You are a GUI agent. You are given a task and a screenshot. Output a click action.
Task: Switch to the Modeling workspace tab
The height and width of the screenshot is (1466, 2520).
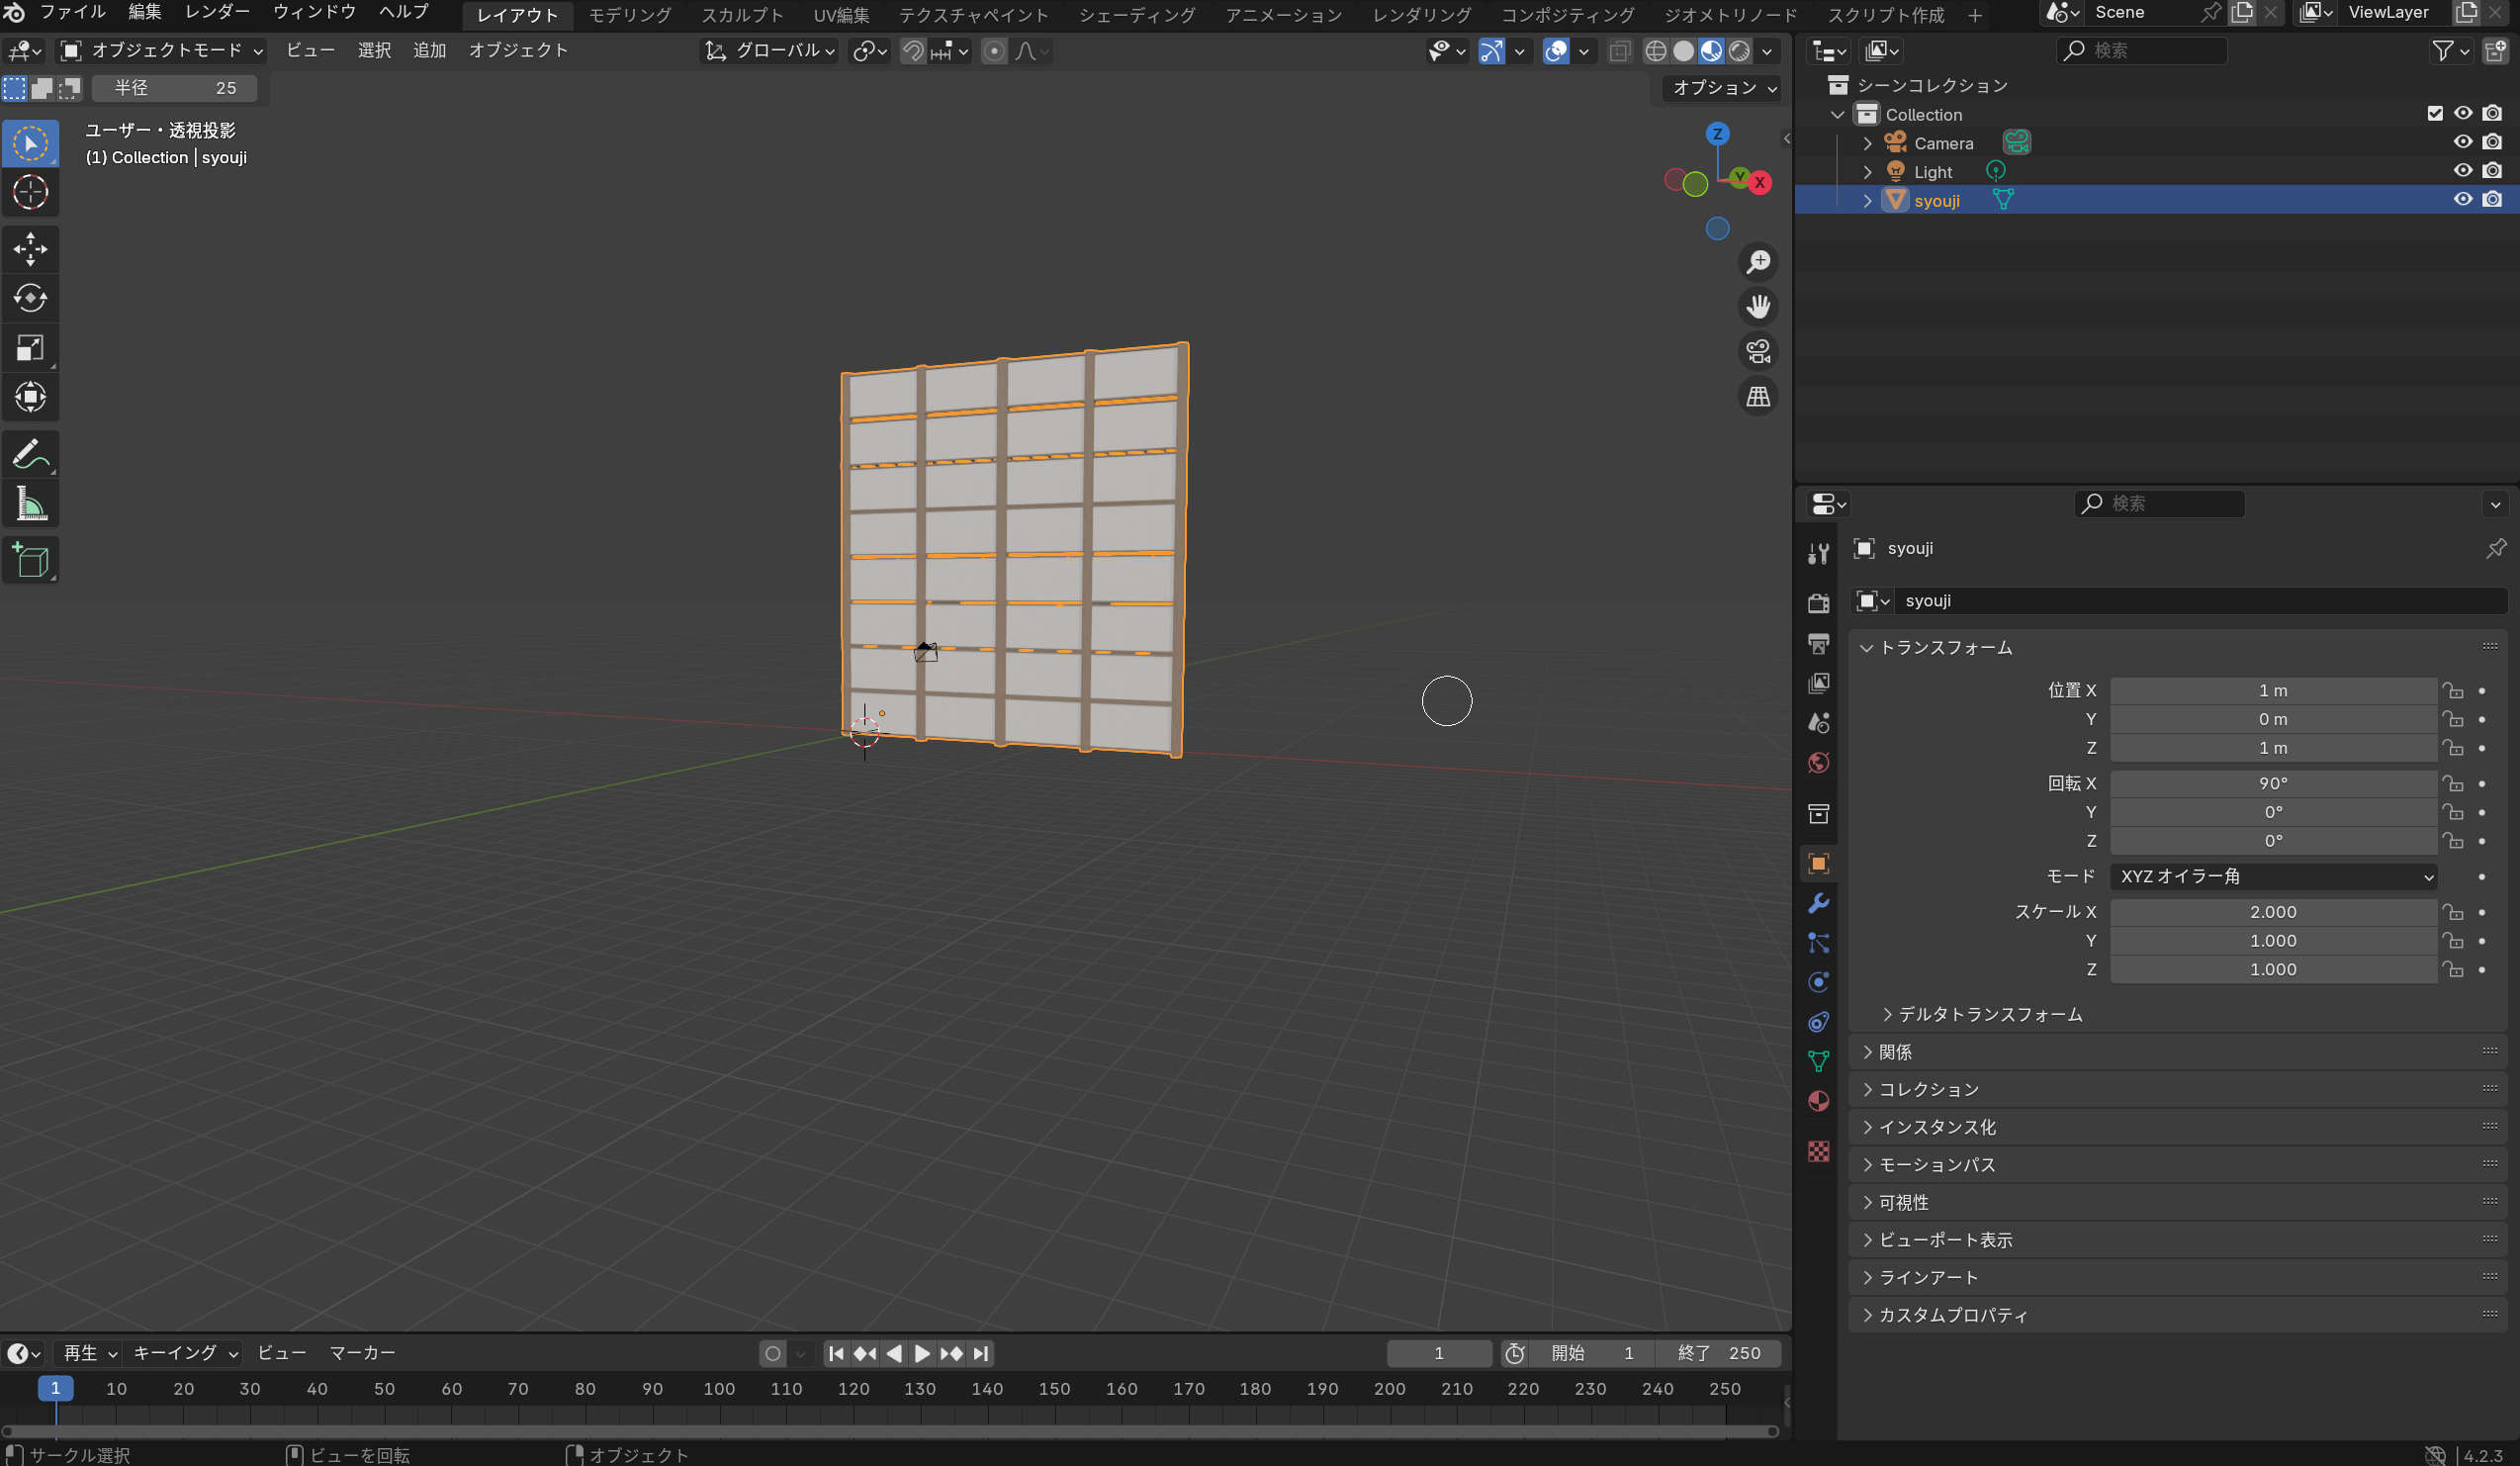(629, 15)
